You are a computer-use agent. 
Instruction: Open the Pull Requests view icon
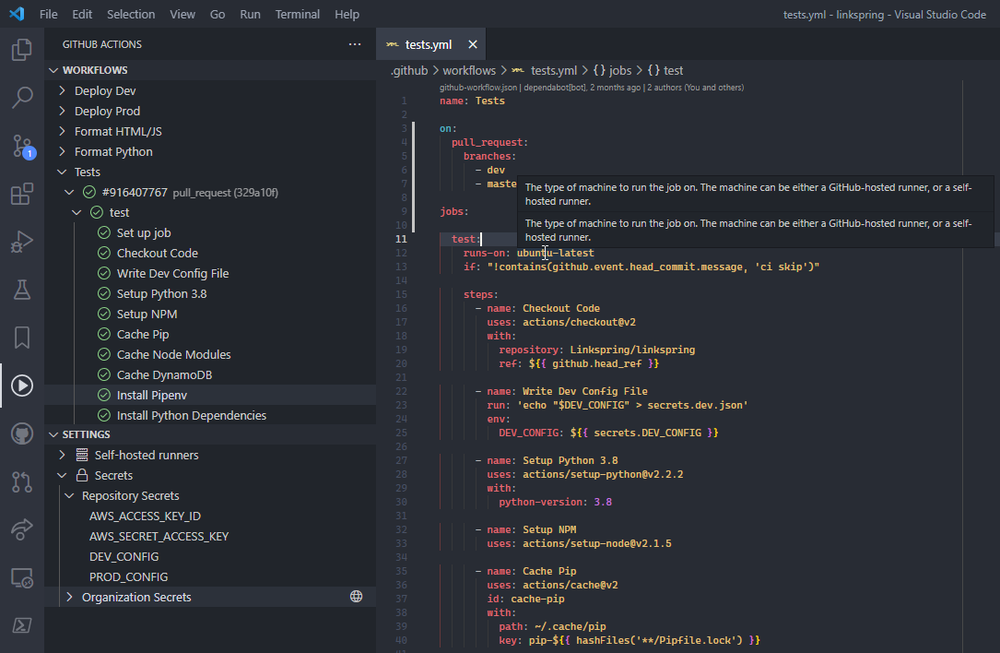22,481
